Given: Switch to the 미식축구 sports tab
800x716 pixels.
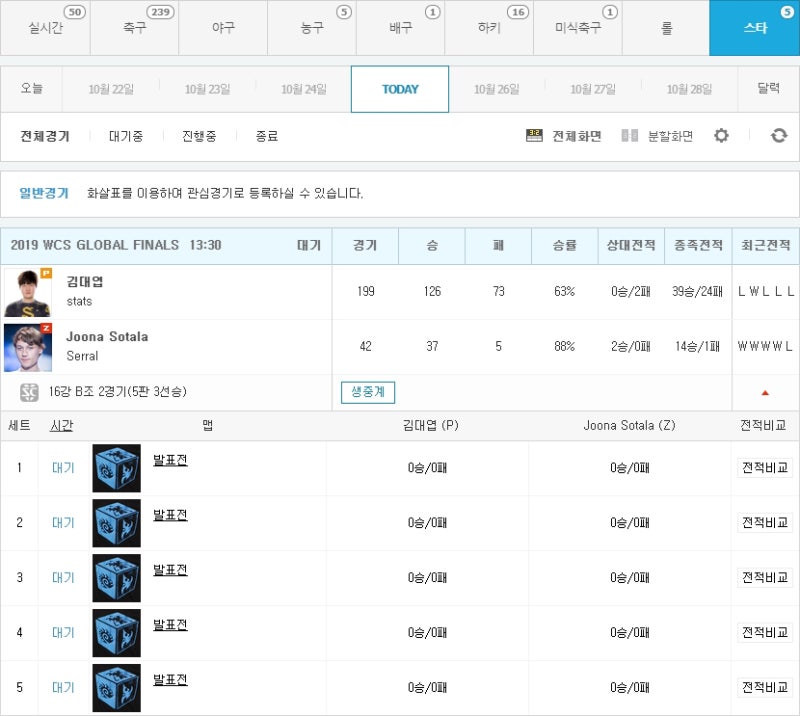Looking at the screenshot, I should click(x=578, y=28).
